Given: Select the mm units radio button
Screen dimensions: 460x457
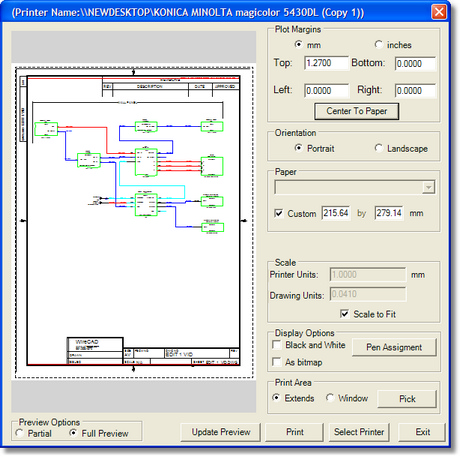Looking at the screenshot, I should coord(299,44).
